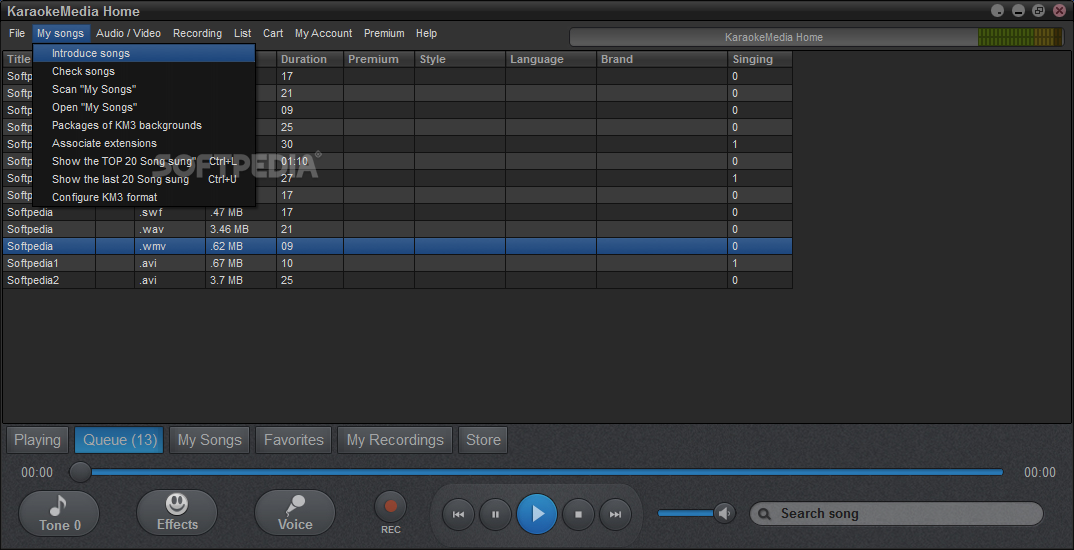Click in the Search song field
Image resolution: width=1074 pixels, height=550 pixels.
coord(896,514)
